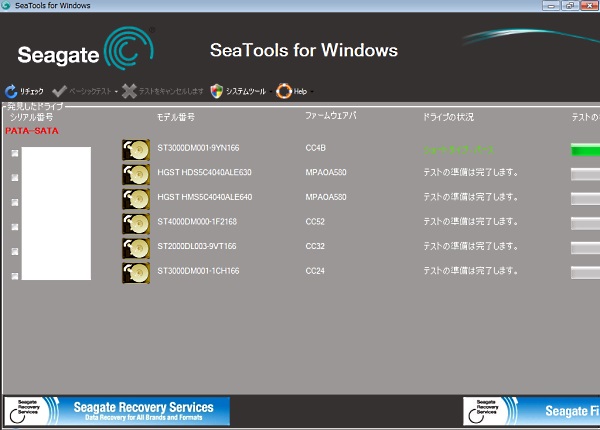This screenshot has height=430, width=600.
Task: Click the Seagate banner on the bottom right
Action: click(531, 411)
